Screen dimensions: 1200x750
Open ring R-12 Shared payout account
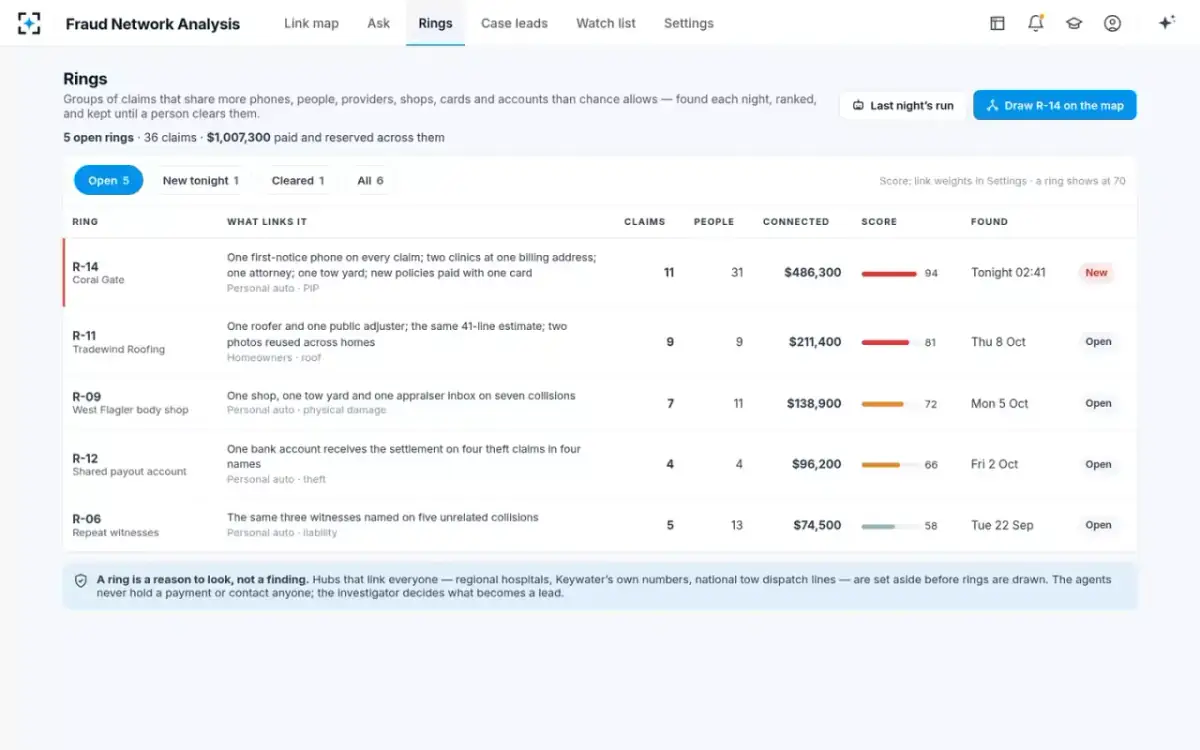(600, 464)
